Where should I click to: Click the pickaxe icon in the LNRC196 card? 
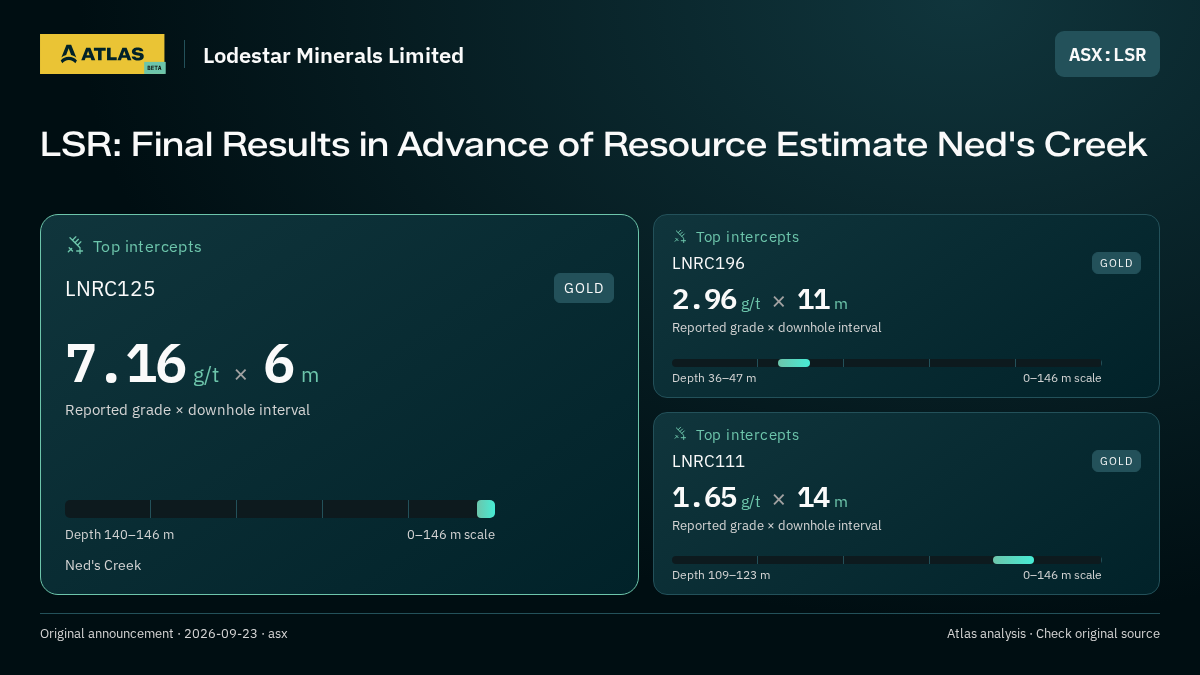pos(680,236)
